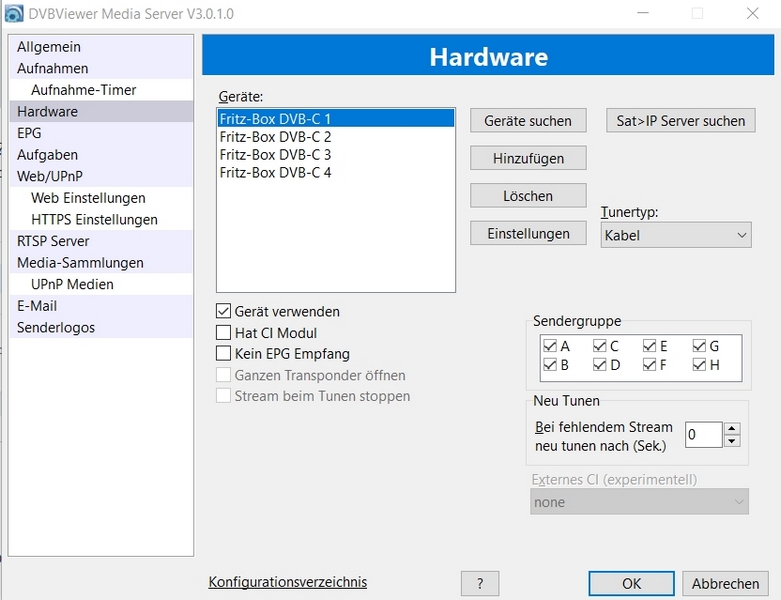This screenshot has height=600, width=781.
Task: Decrease the retune seconds spinner down arrow
Action: click(x=732, y=440)
